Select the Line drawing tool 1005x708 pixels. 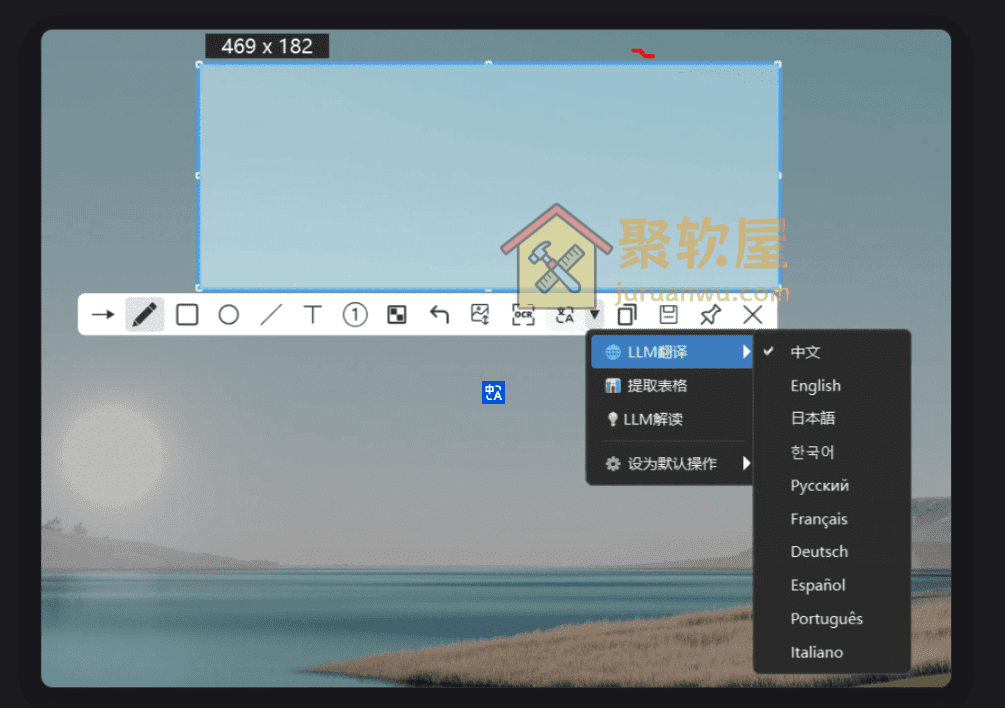tap(270, 314)
